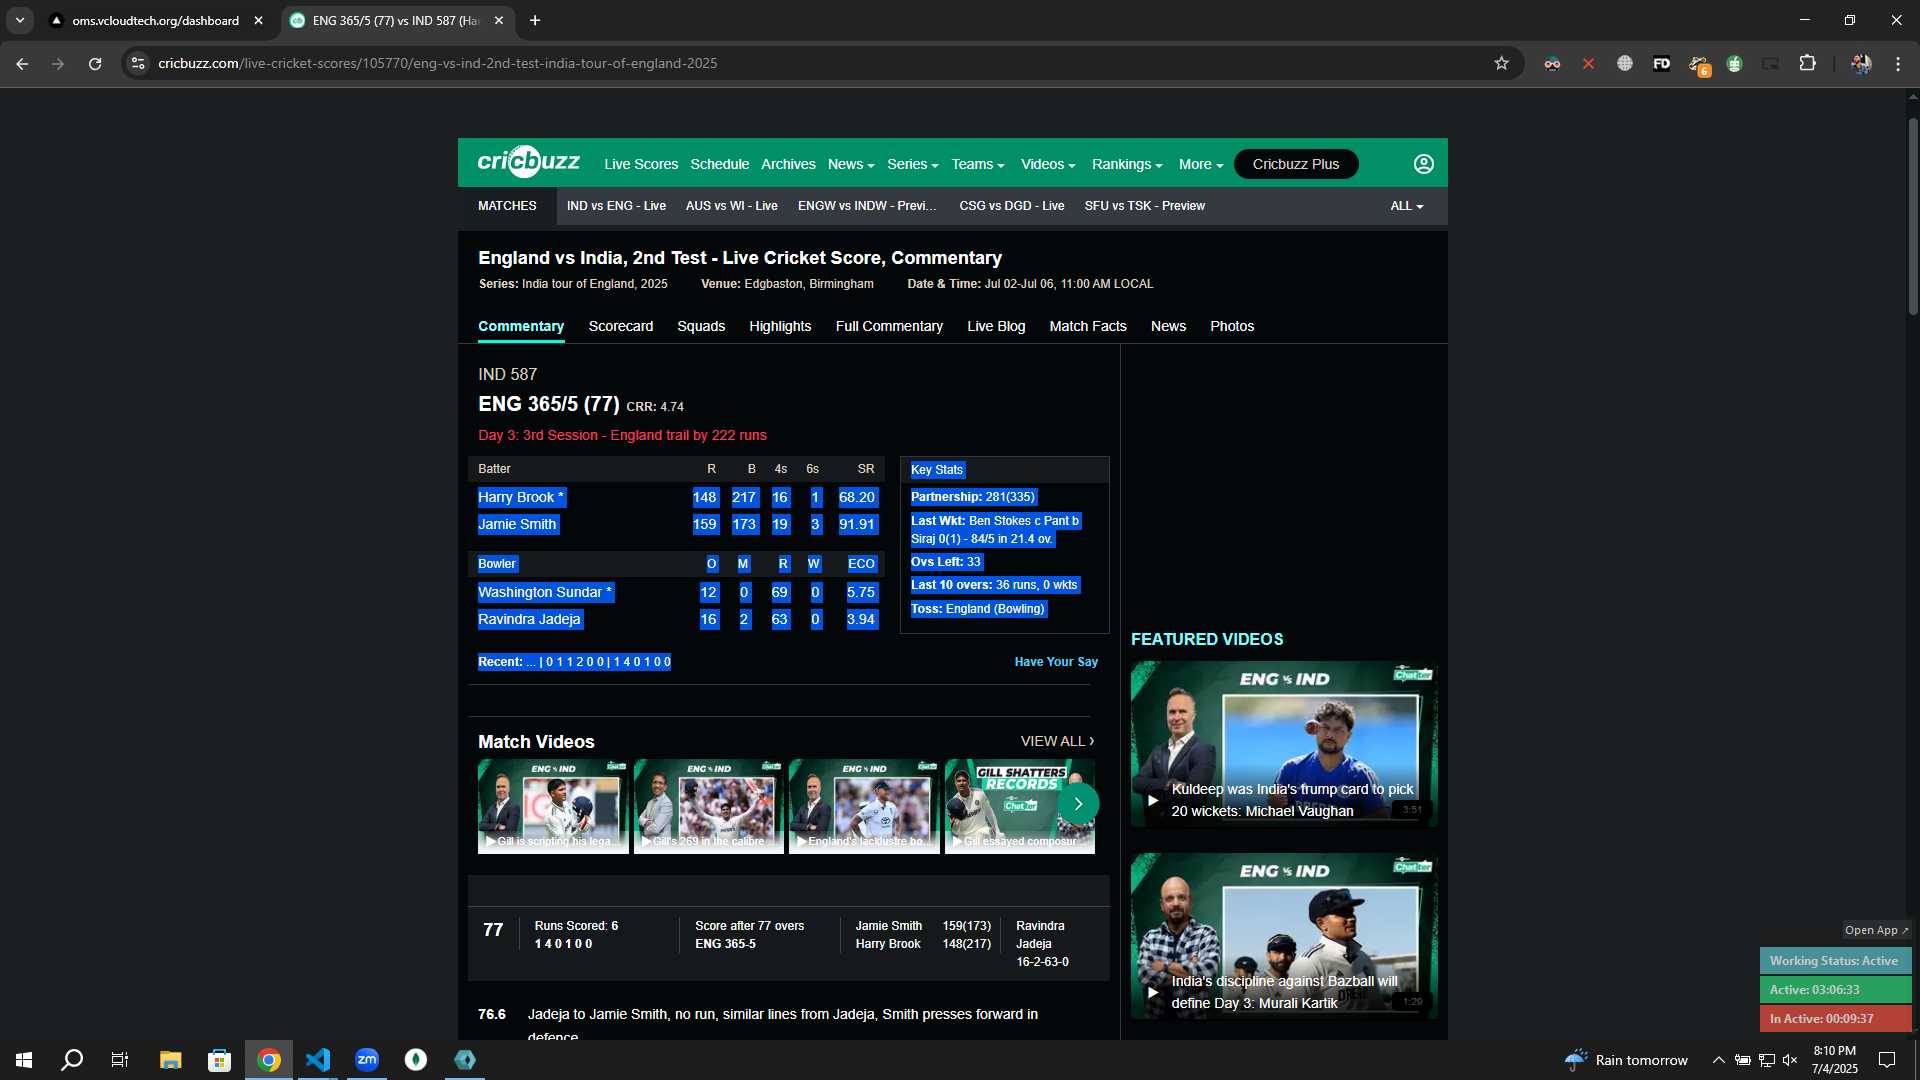Click the Cricbuzz Plus button
This screenshot has height=1080, width=1920.
1296,164
